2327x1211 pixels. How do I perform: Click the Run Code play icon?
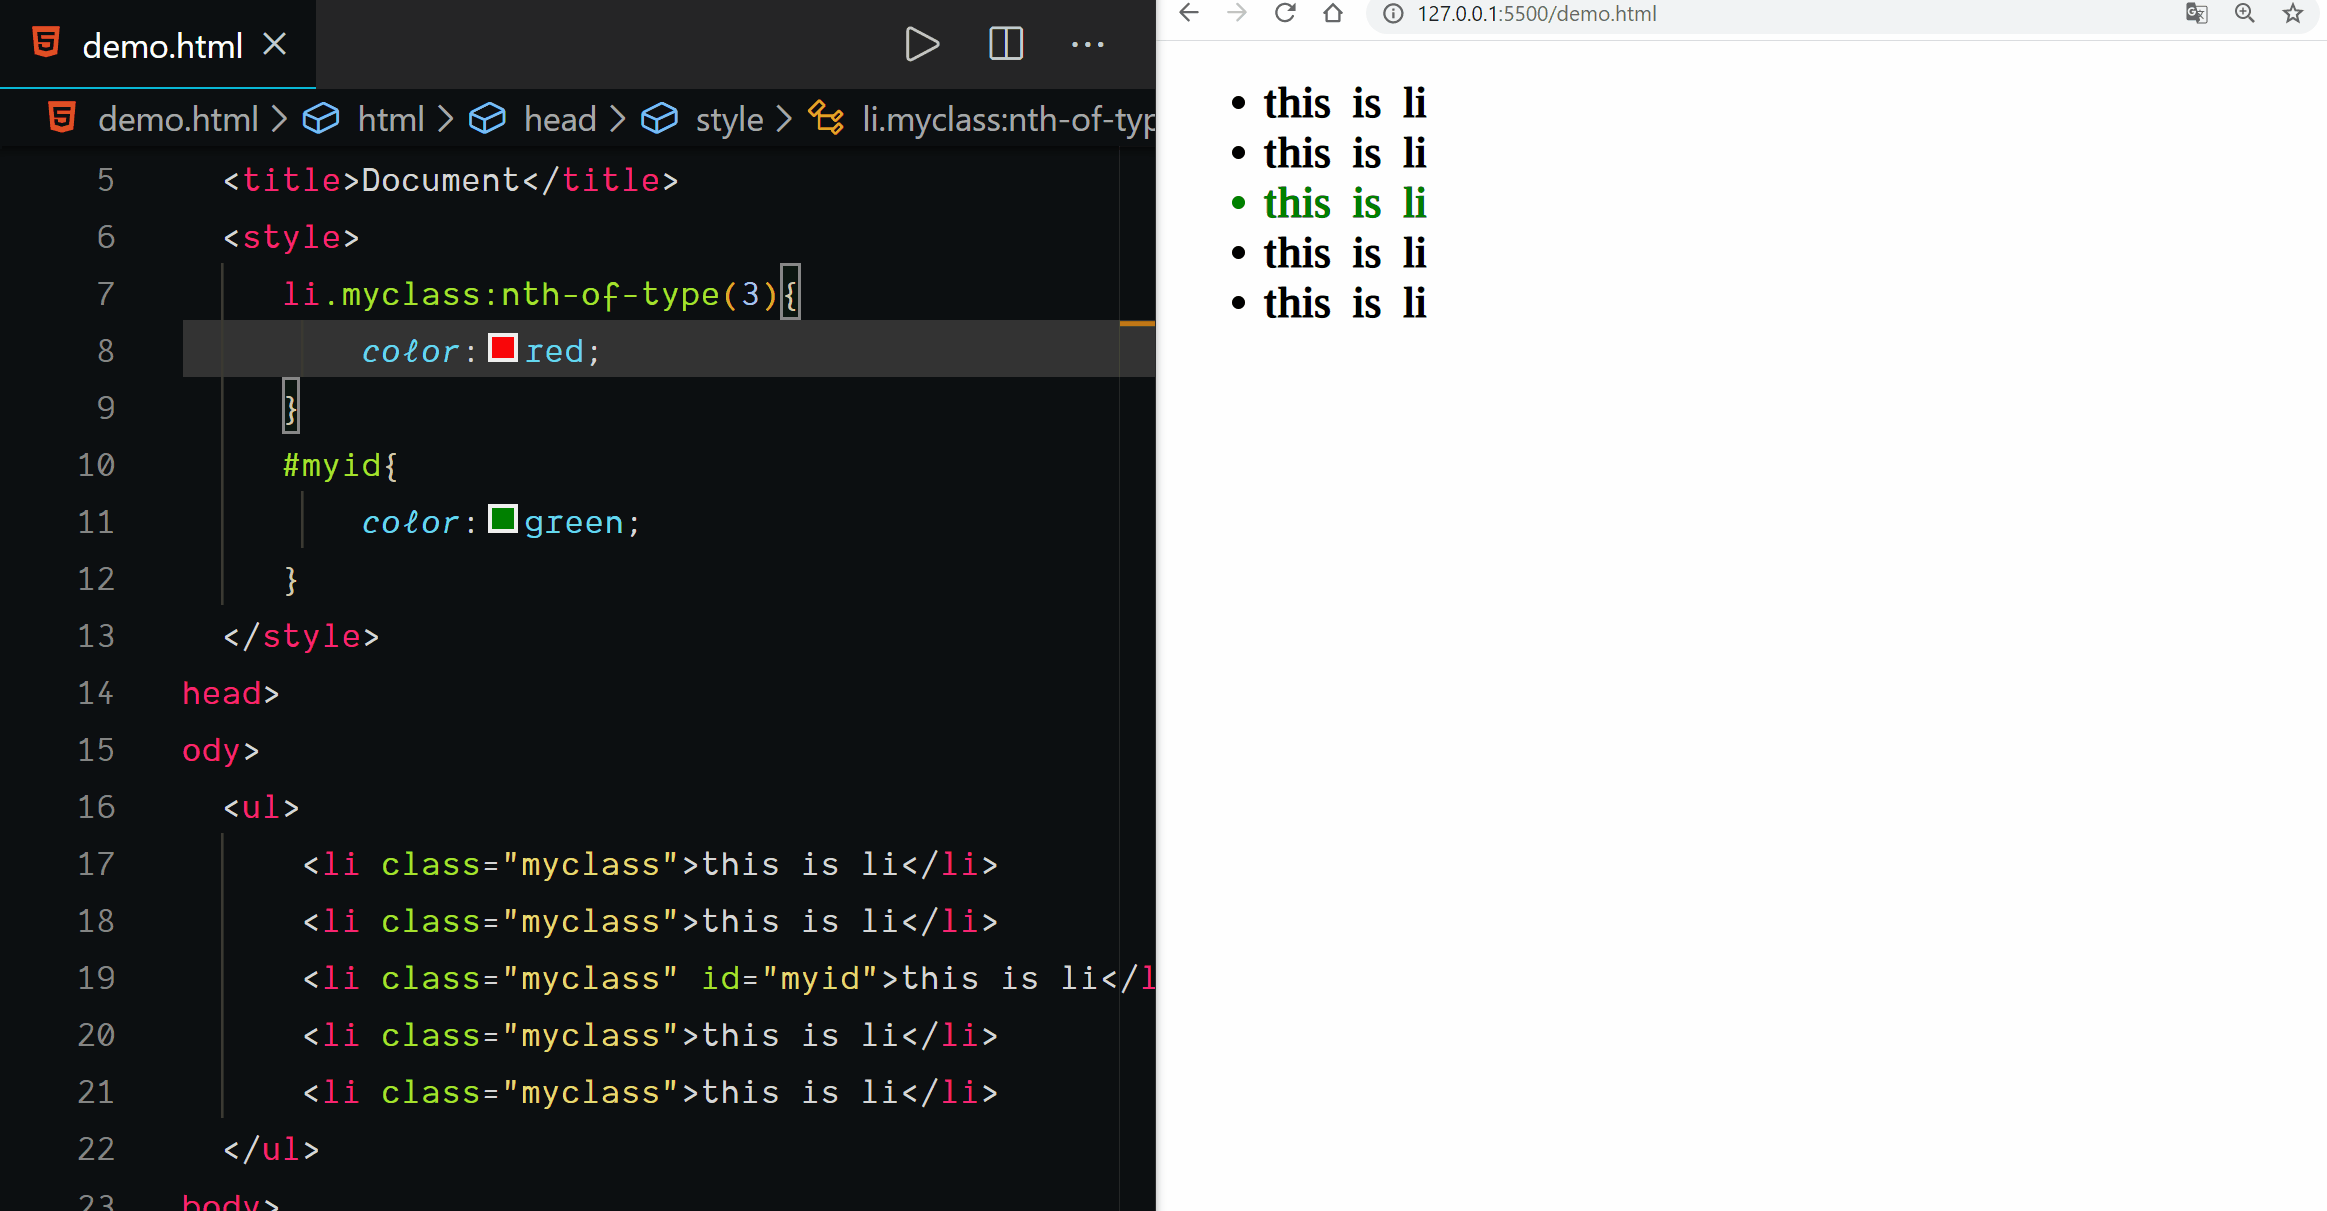(921, 45)
